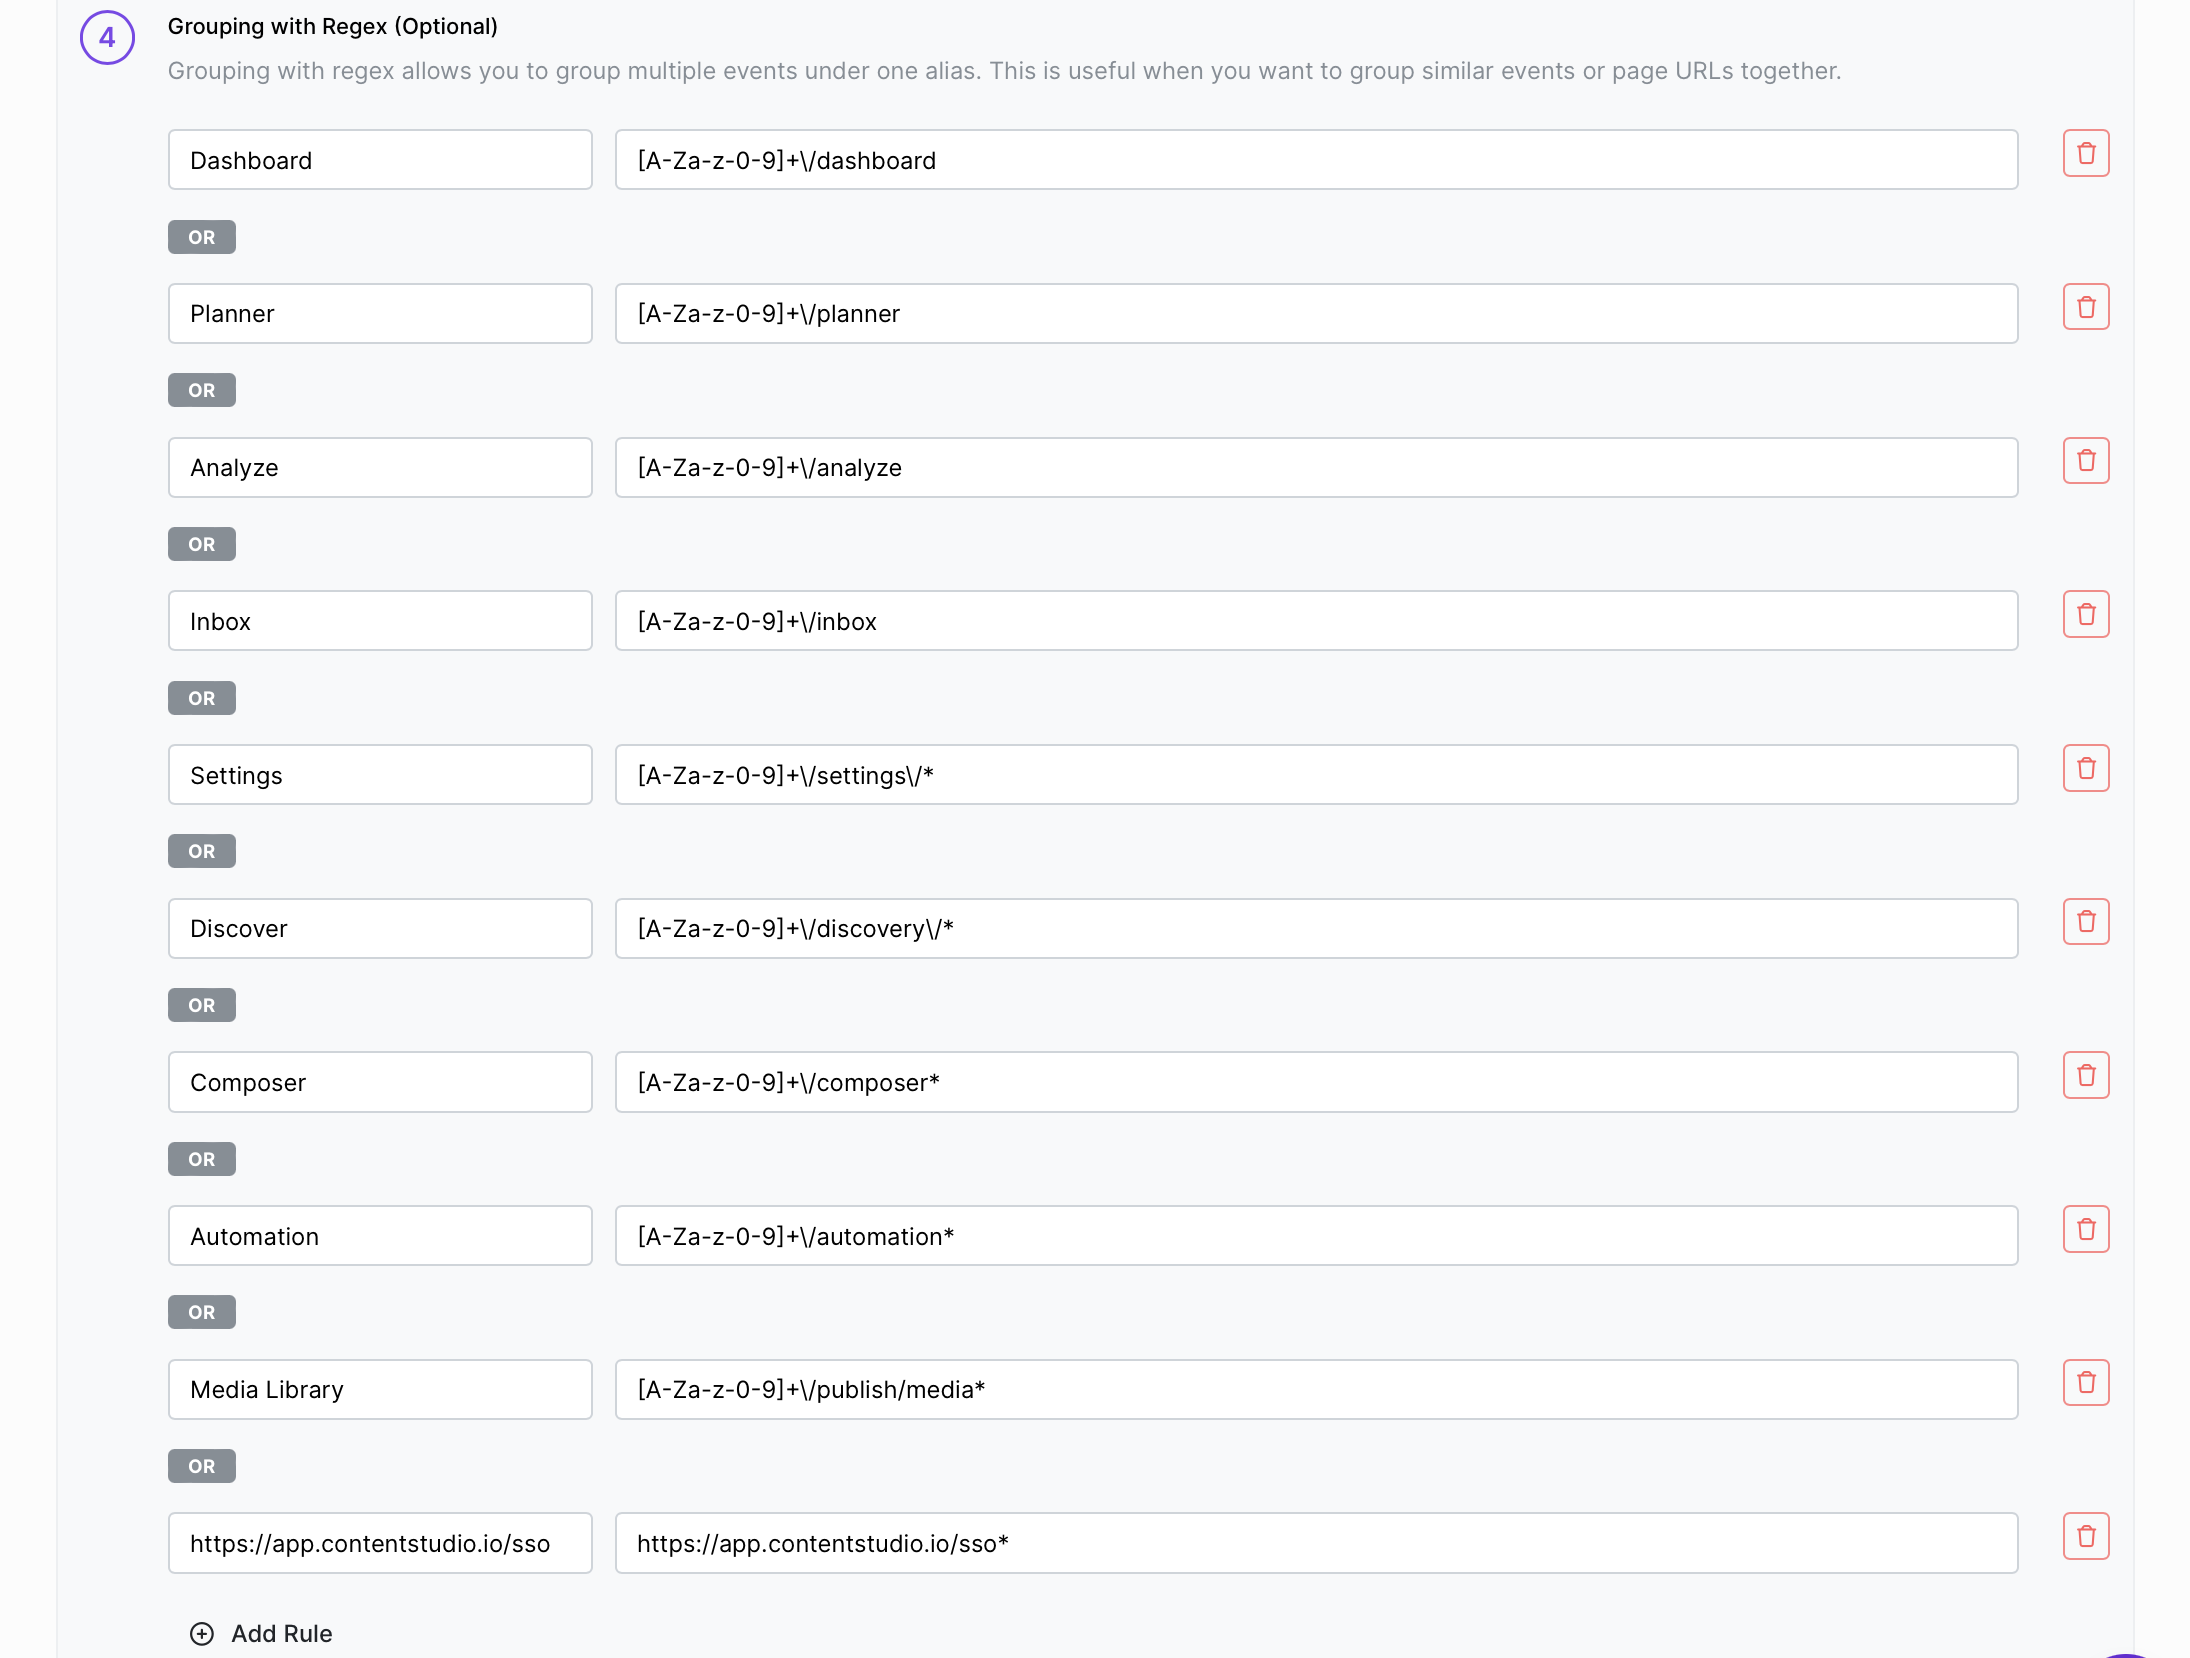The width and height of the screenshot is (2190, 1658).
Task: Remove the sso URL rule
Action: pyautogui.click(x=2085, y=1537)
